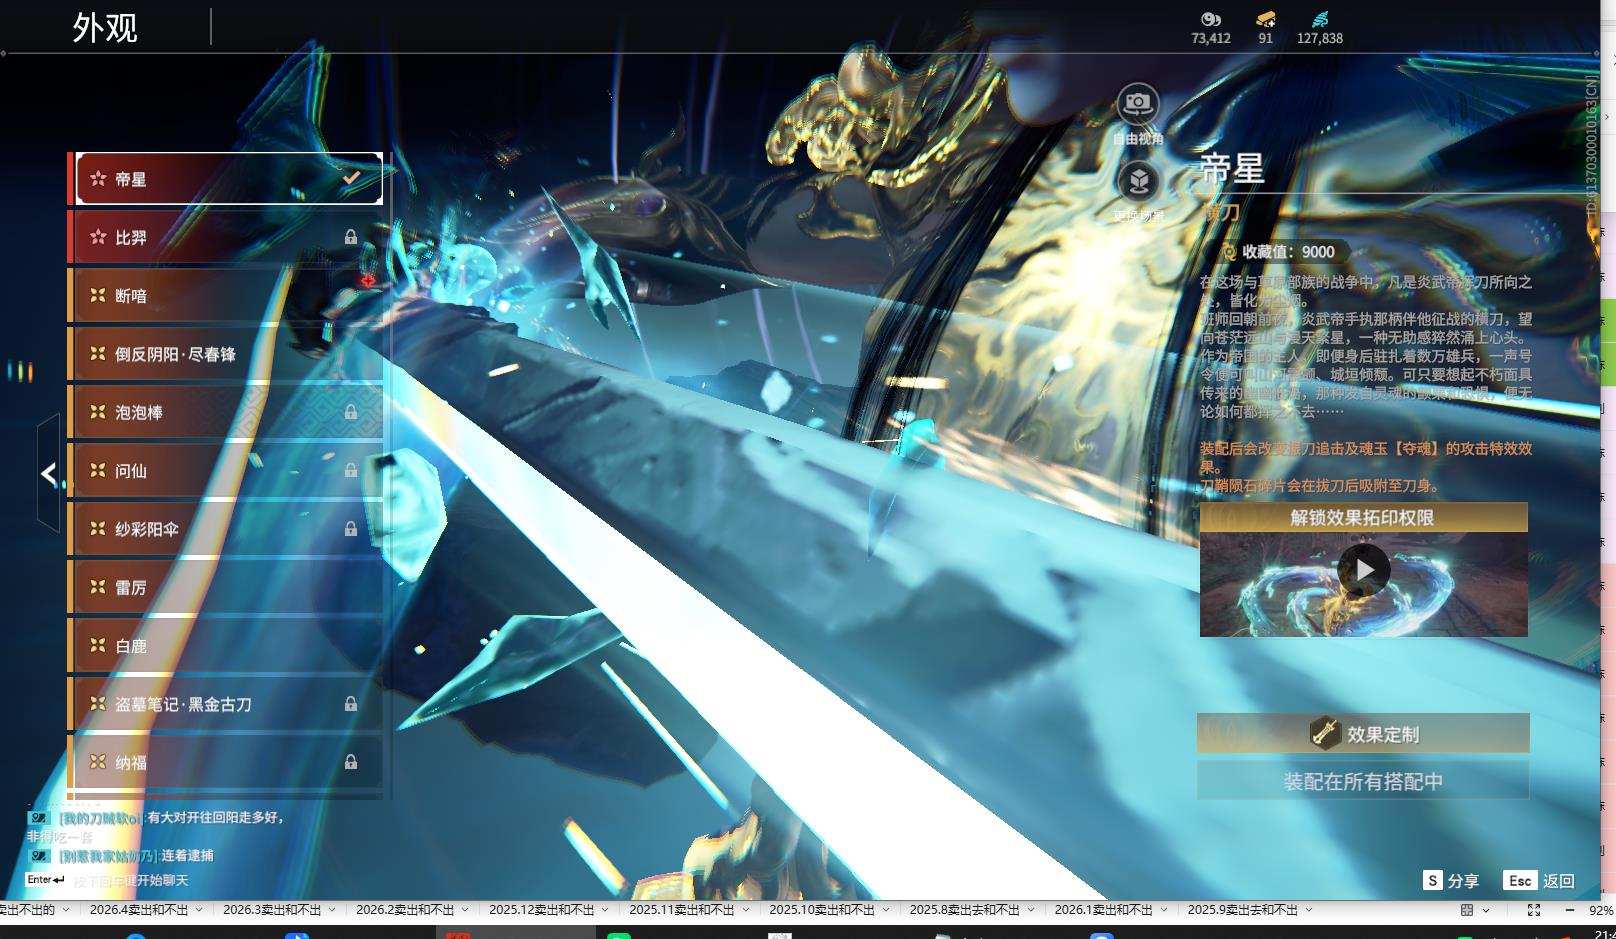The height and width of the screenshot is (939, 1616).
Task: Switch to 2026.2卖出和不出 sheet tab
Action: 405,910
